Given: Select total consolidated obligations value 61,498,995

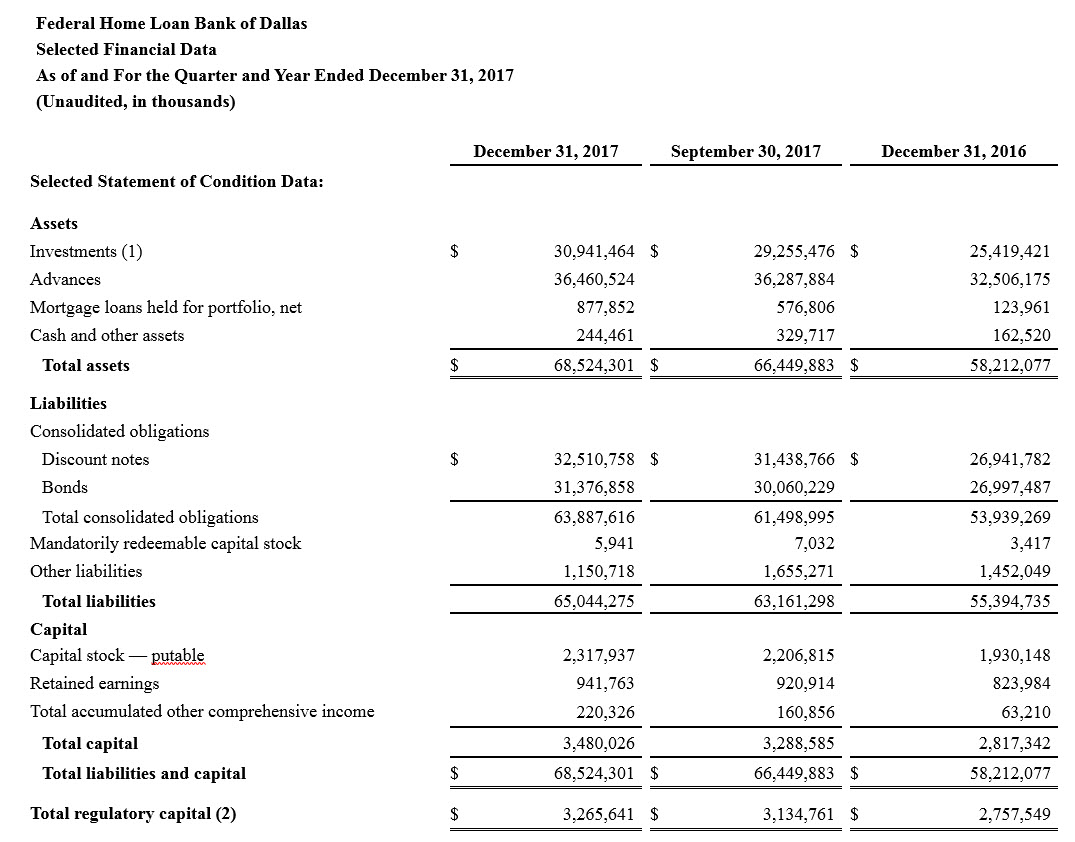Looking at the screenshot, I should coord(795,518).
